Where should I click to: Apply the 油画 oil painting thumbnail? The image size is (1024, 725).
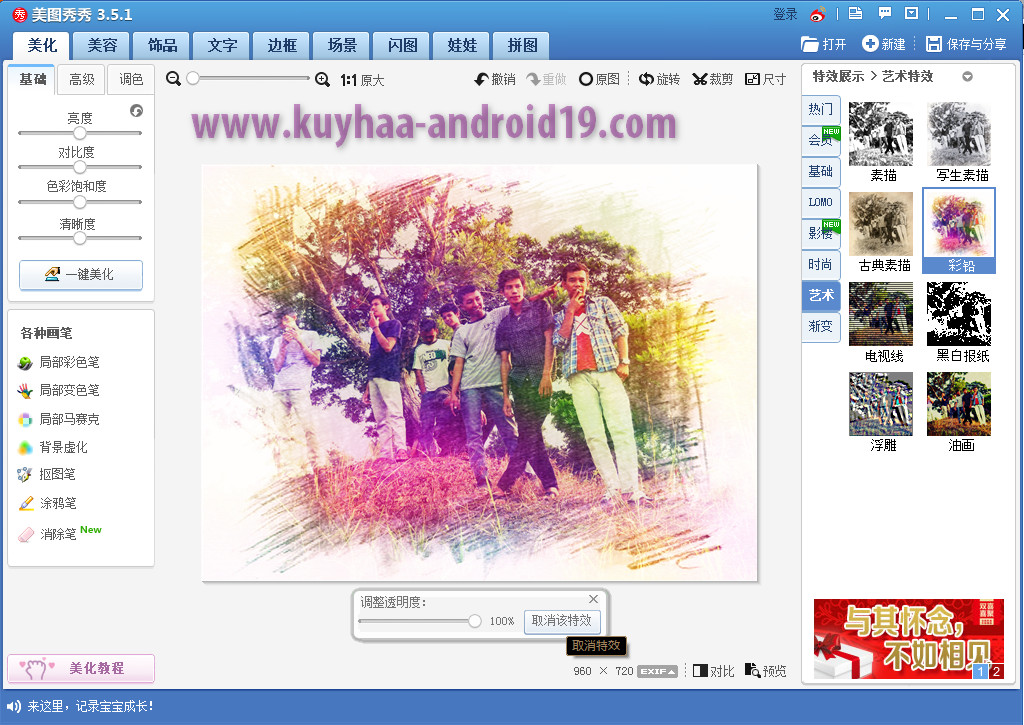(959, 404)
